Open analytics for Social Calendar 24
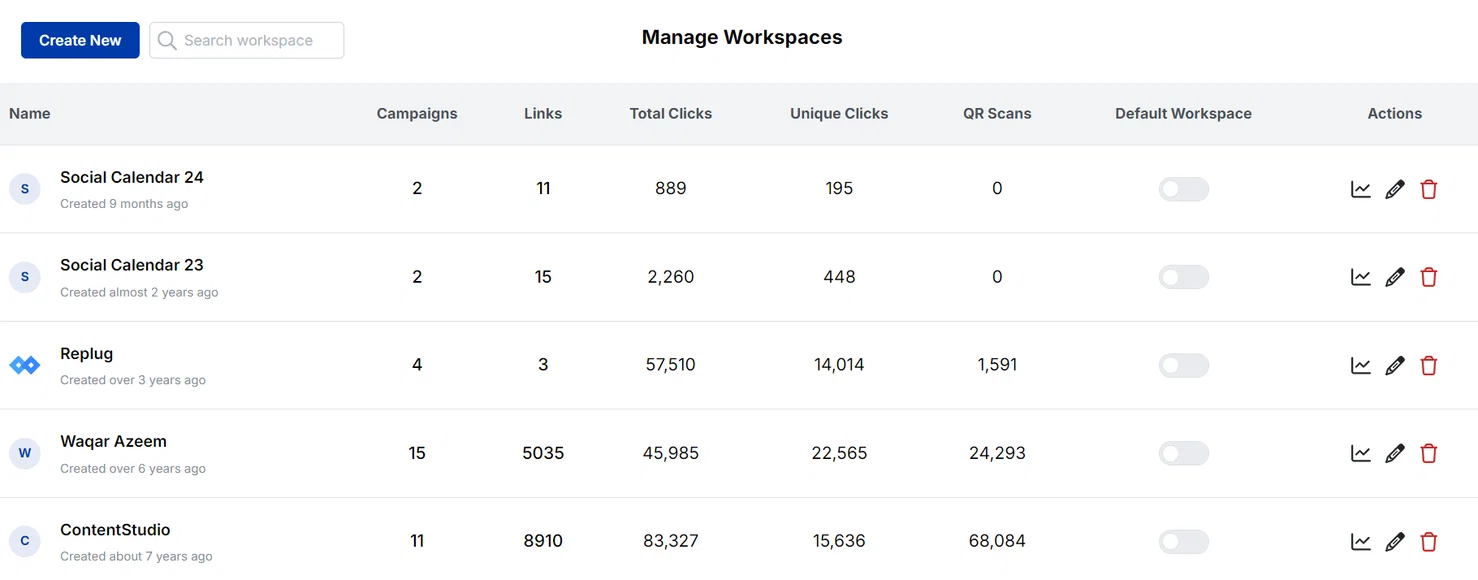This screenshot has height=580, width=1478. (x=1361, y=189)
